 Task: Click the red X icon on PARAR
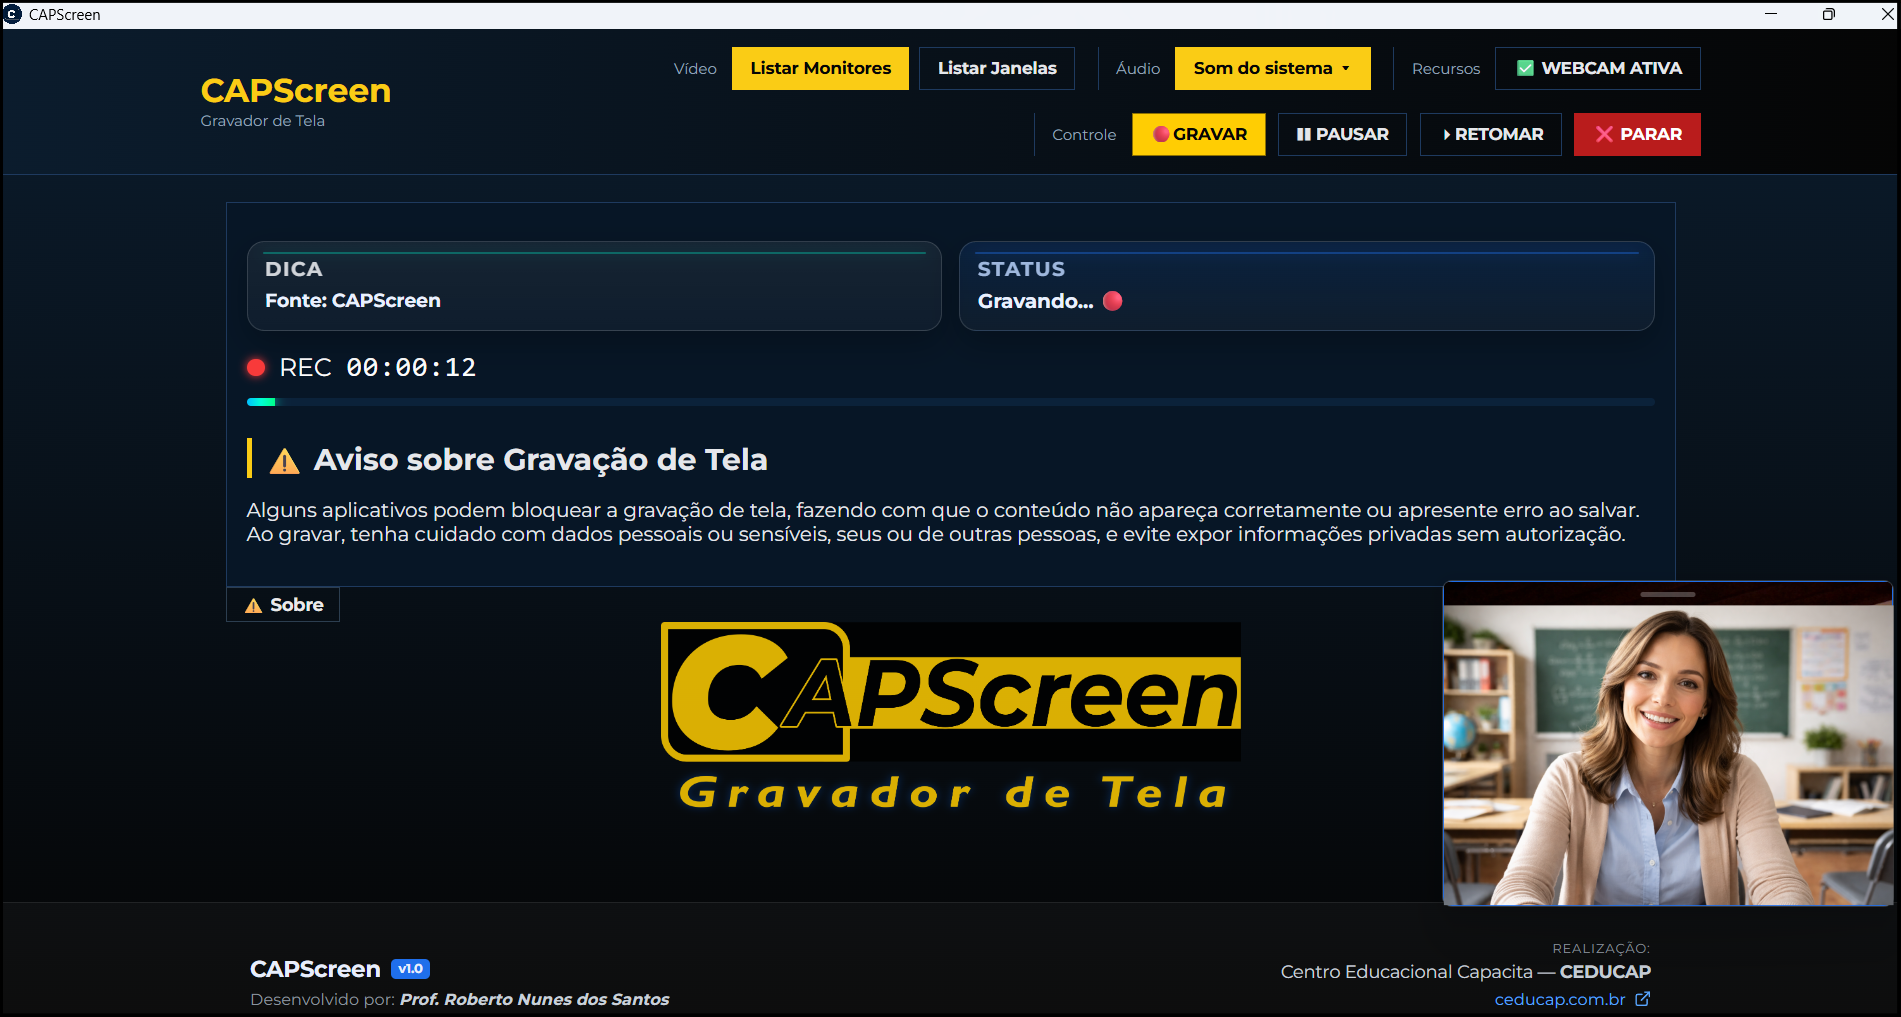[1606, 134]
